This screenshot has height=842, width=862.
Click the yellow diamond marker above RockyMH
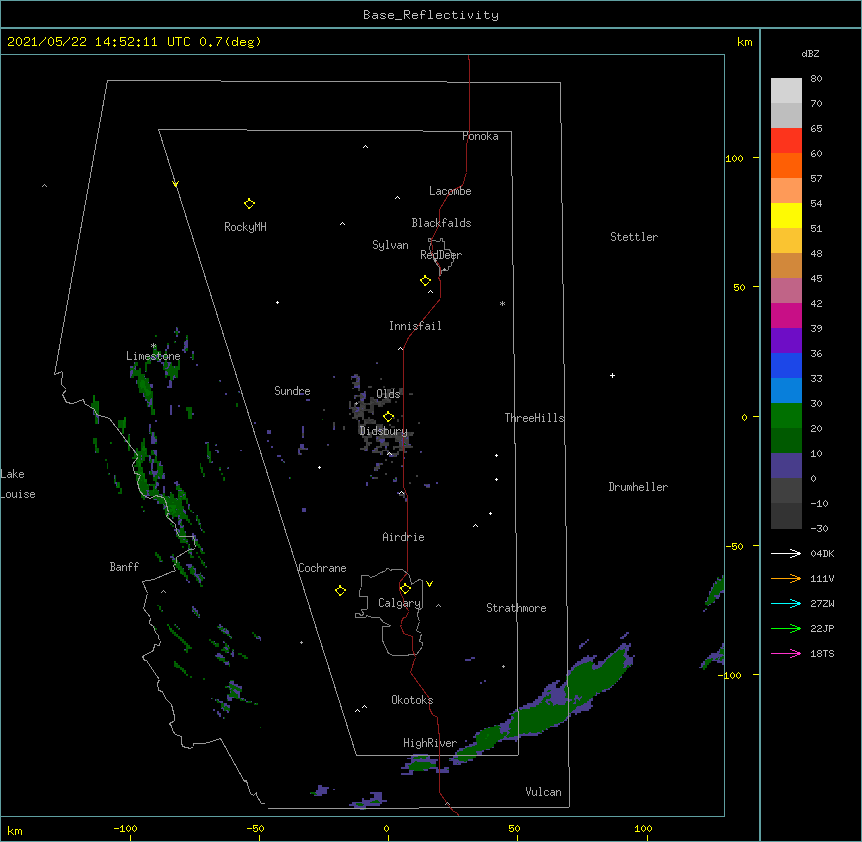249,204
